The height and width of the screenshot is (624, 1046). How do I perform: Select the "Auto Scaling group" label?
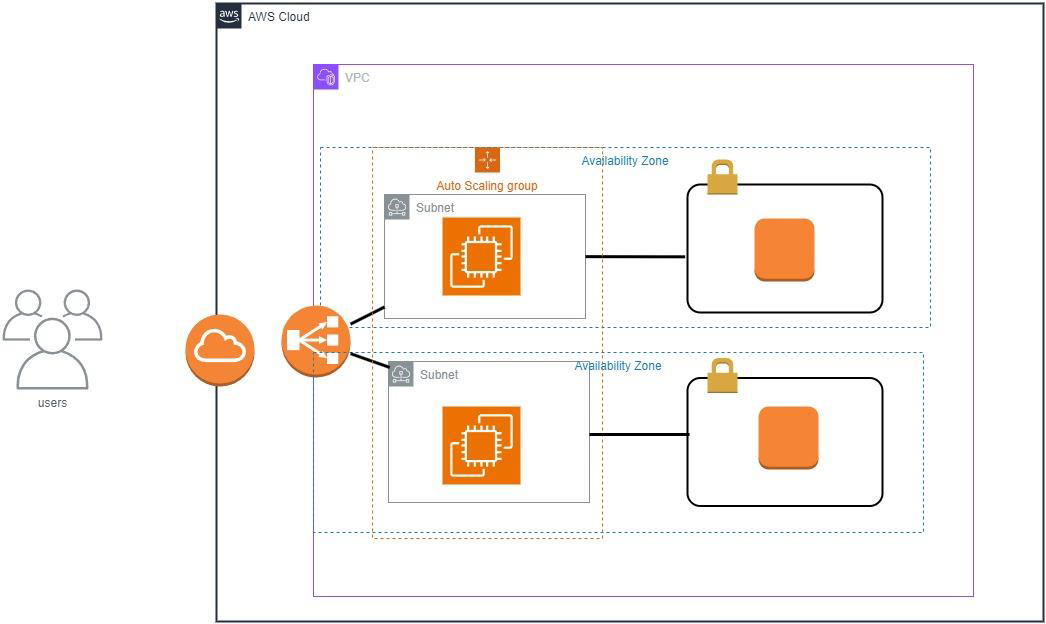point(487,186)
